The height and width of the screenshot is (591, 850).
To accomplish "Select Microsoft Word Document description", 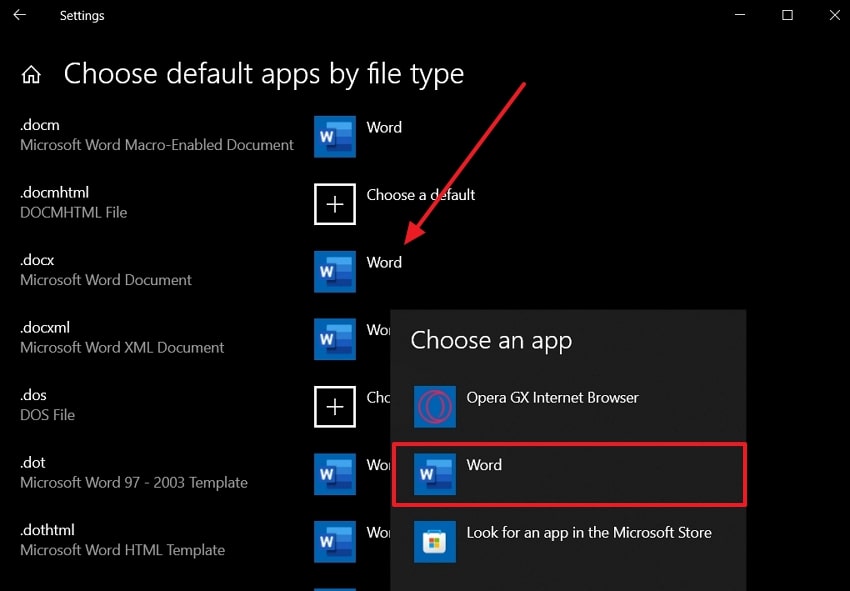I will [106, 280].
